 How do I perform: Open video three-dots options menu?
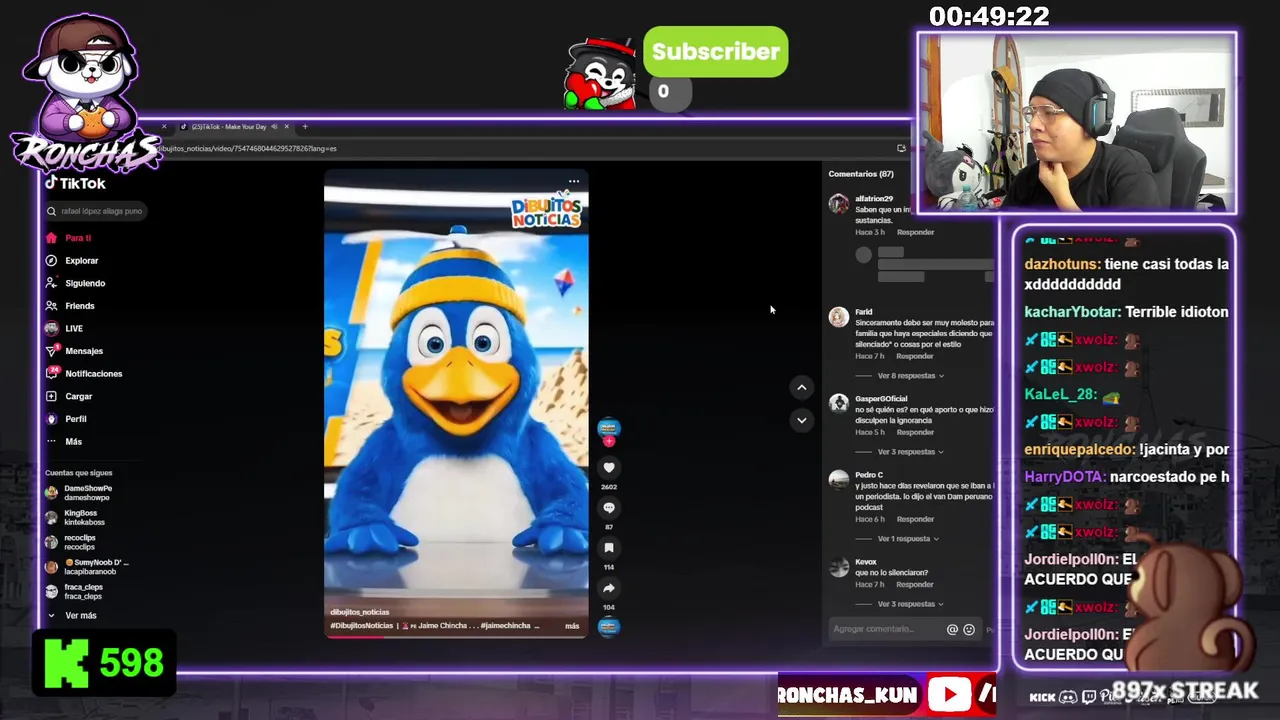coord(574,181)
